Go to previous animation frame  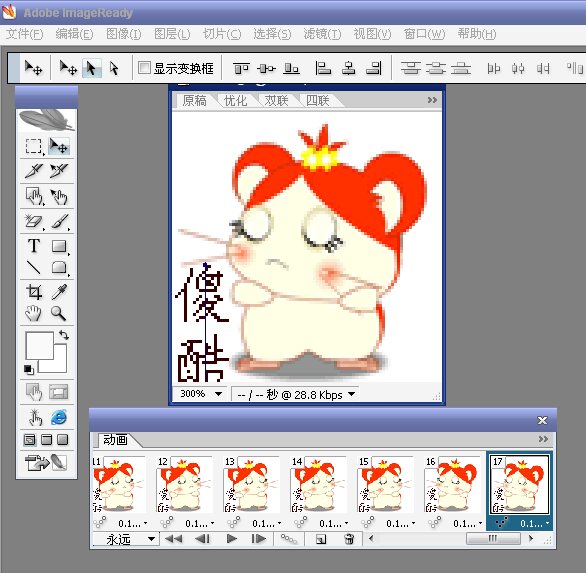coord(203,539)
